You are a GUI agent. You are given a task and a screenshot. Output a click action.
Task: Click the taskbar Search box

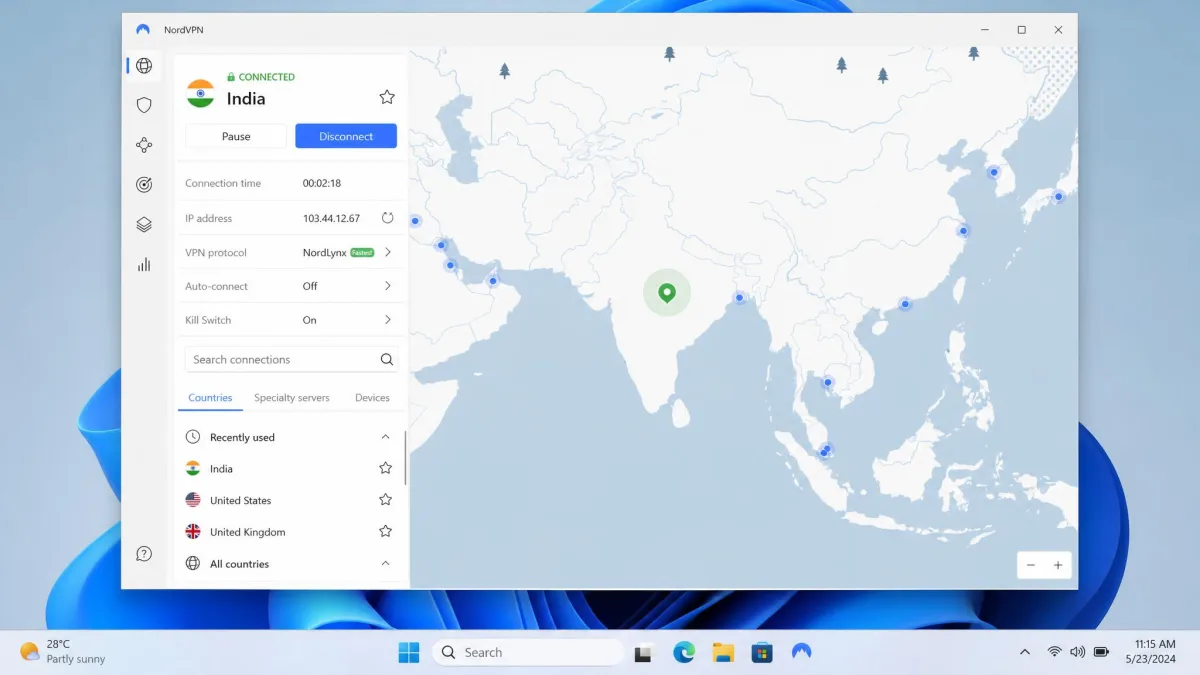coord(528,652)
